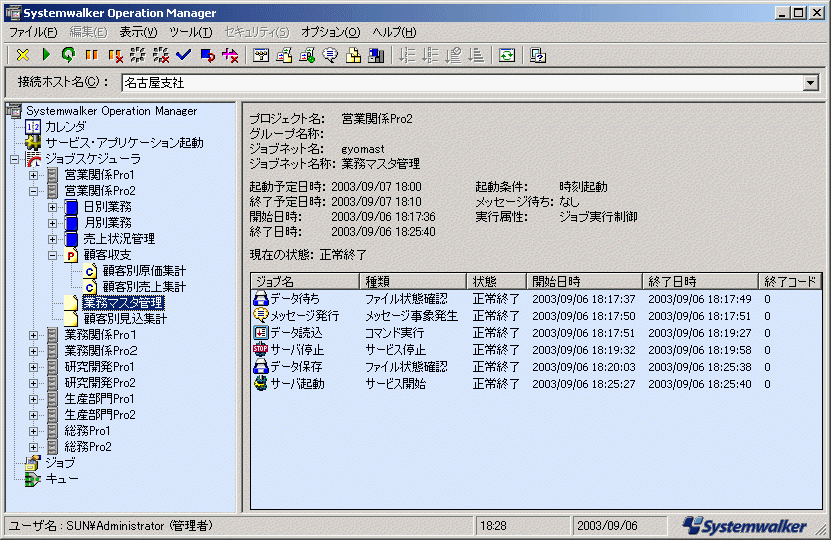
Task: Sort by the 終了コード column header
Action: click(x=790, y=281)
